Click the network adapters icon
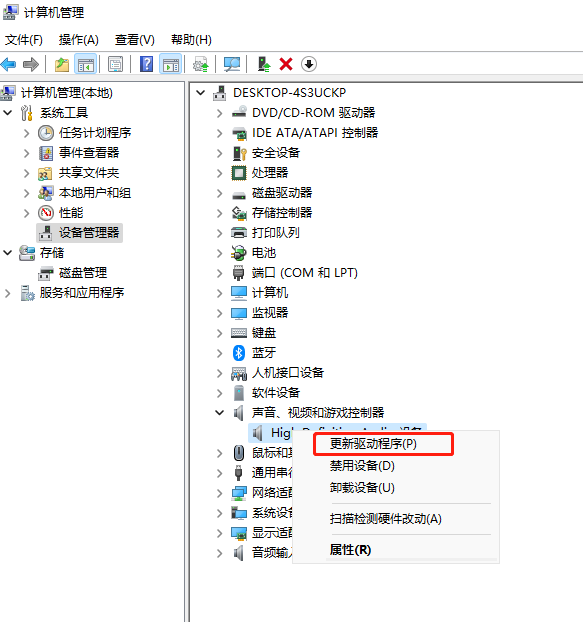583x622 pixels. [x=239, y=493]
